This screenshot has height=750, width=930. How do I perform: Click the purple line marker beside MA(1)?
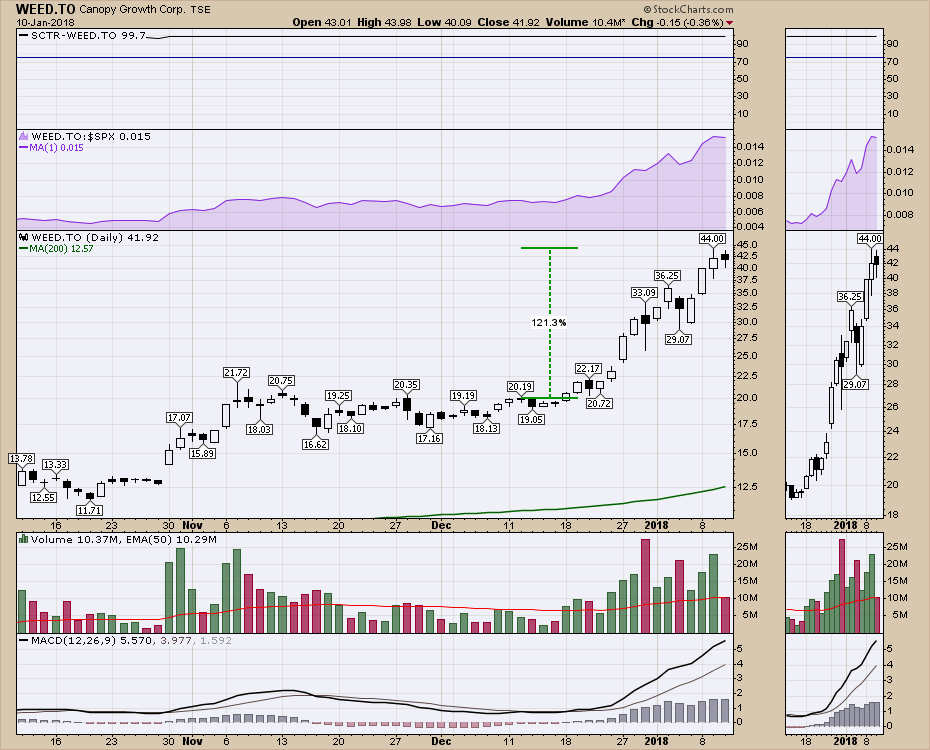coord(23,148)
